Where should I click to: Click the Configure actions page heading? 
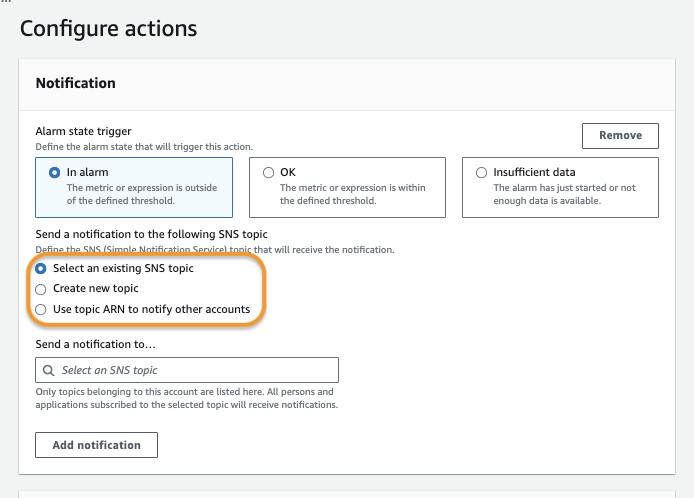click(108, 29)
